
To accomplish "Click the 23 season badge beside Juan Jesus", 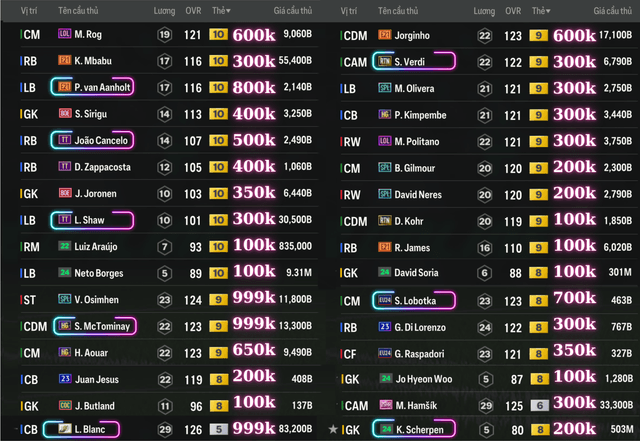I will tap(65, 379).
